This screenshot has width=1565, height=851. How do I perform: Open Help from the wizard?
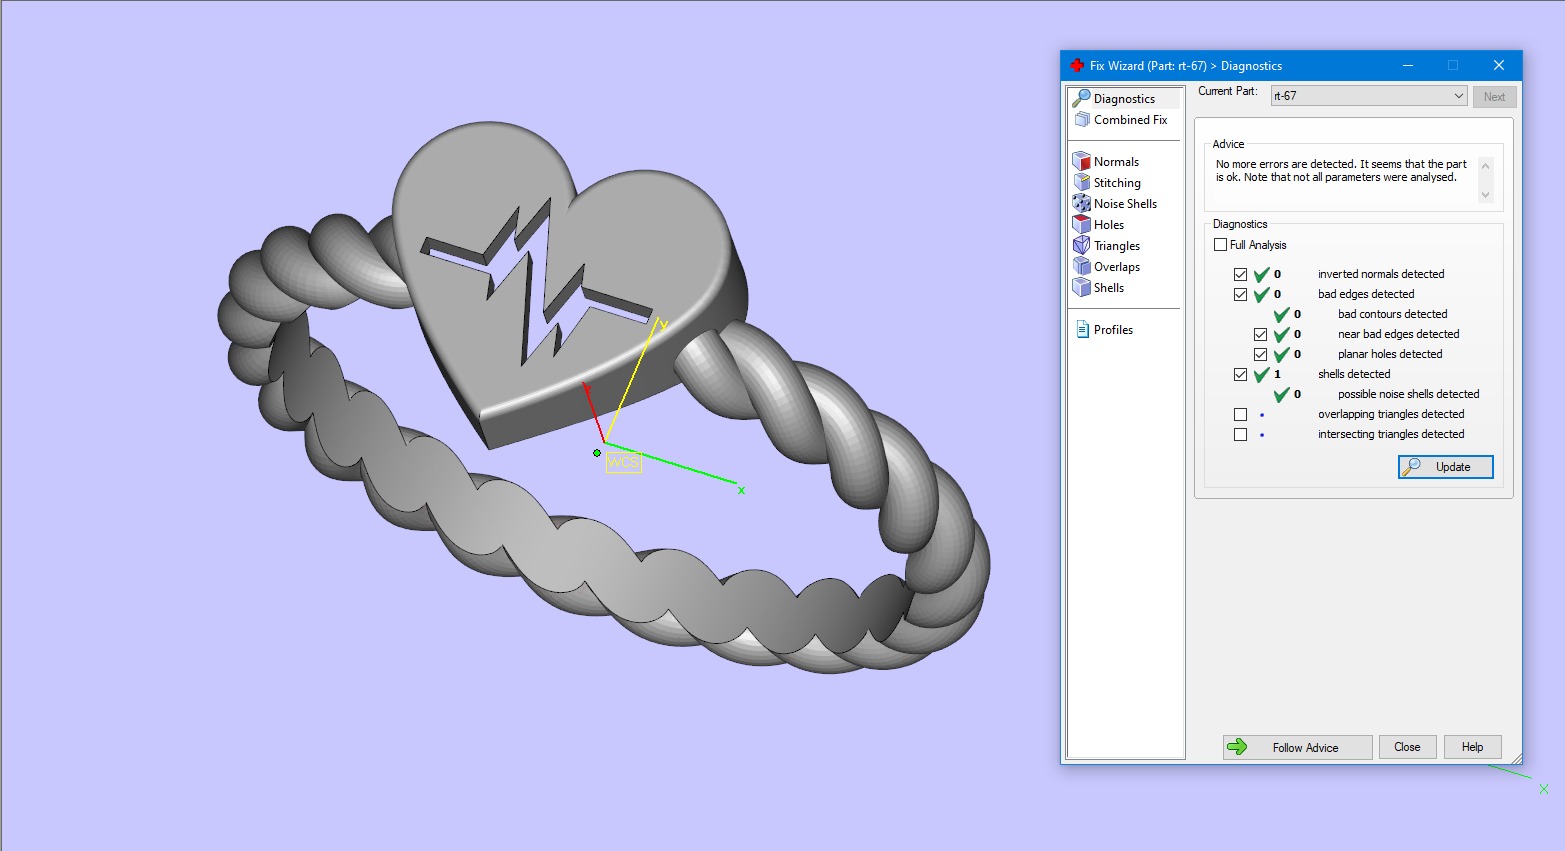(1473, 747)
